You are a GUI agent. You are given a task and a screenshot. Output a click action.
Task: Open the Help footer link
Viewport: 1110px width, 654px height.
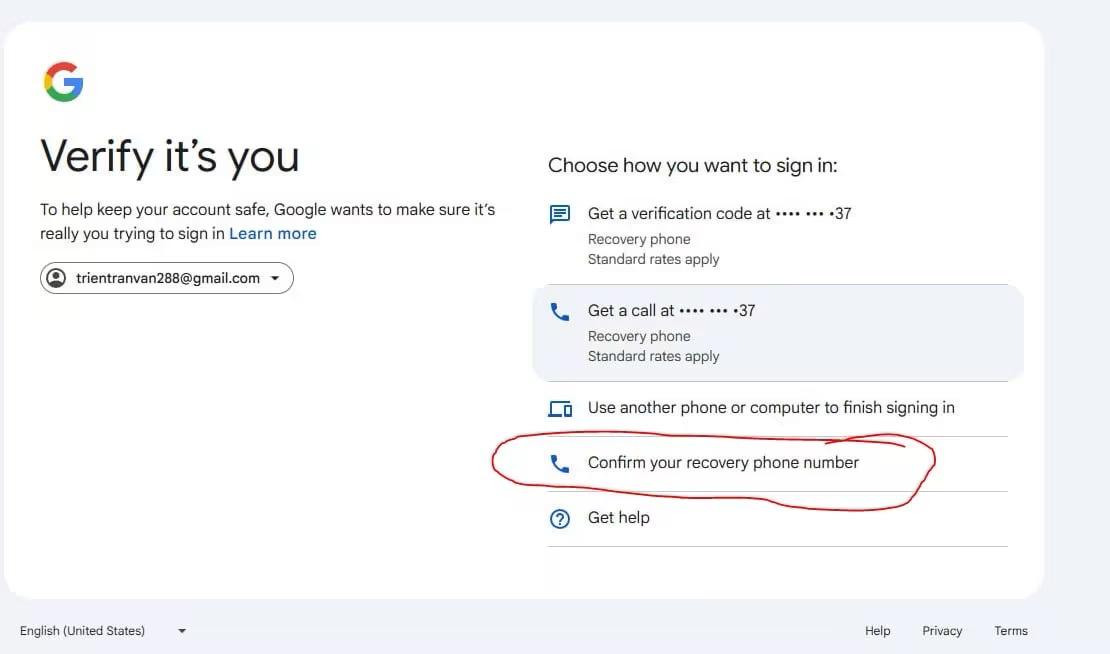click(x=877, y=631)
